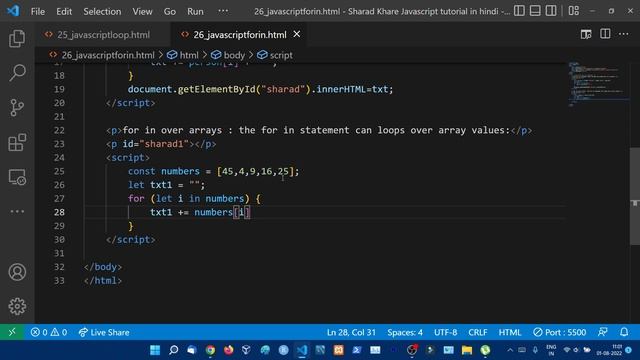Open XAMPP from taskbar
Viewport: 640px width, 360px height.
tap(339, 350)
